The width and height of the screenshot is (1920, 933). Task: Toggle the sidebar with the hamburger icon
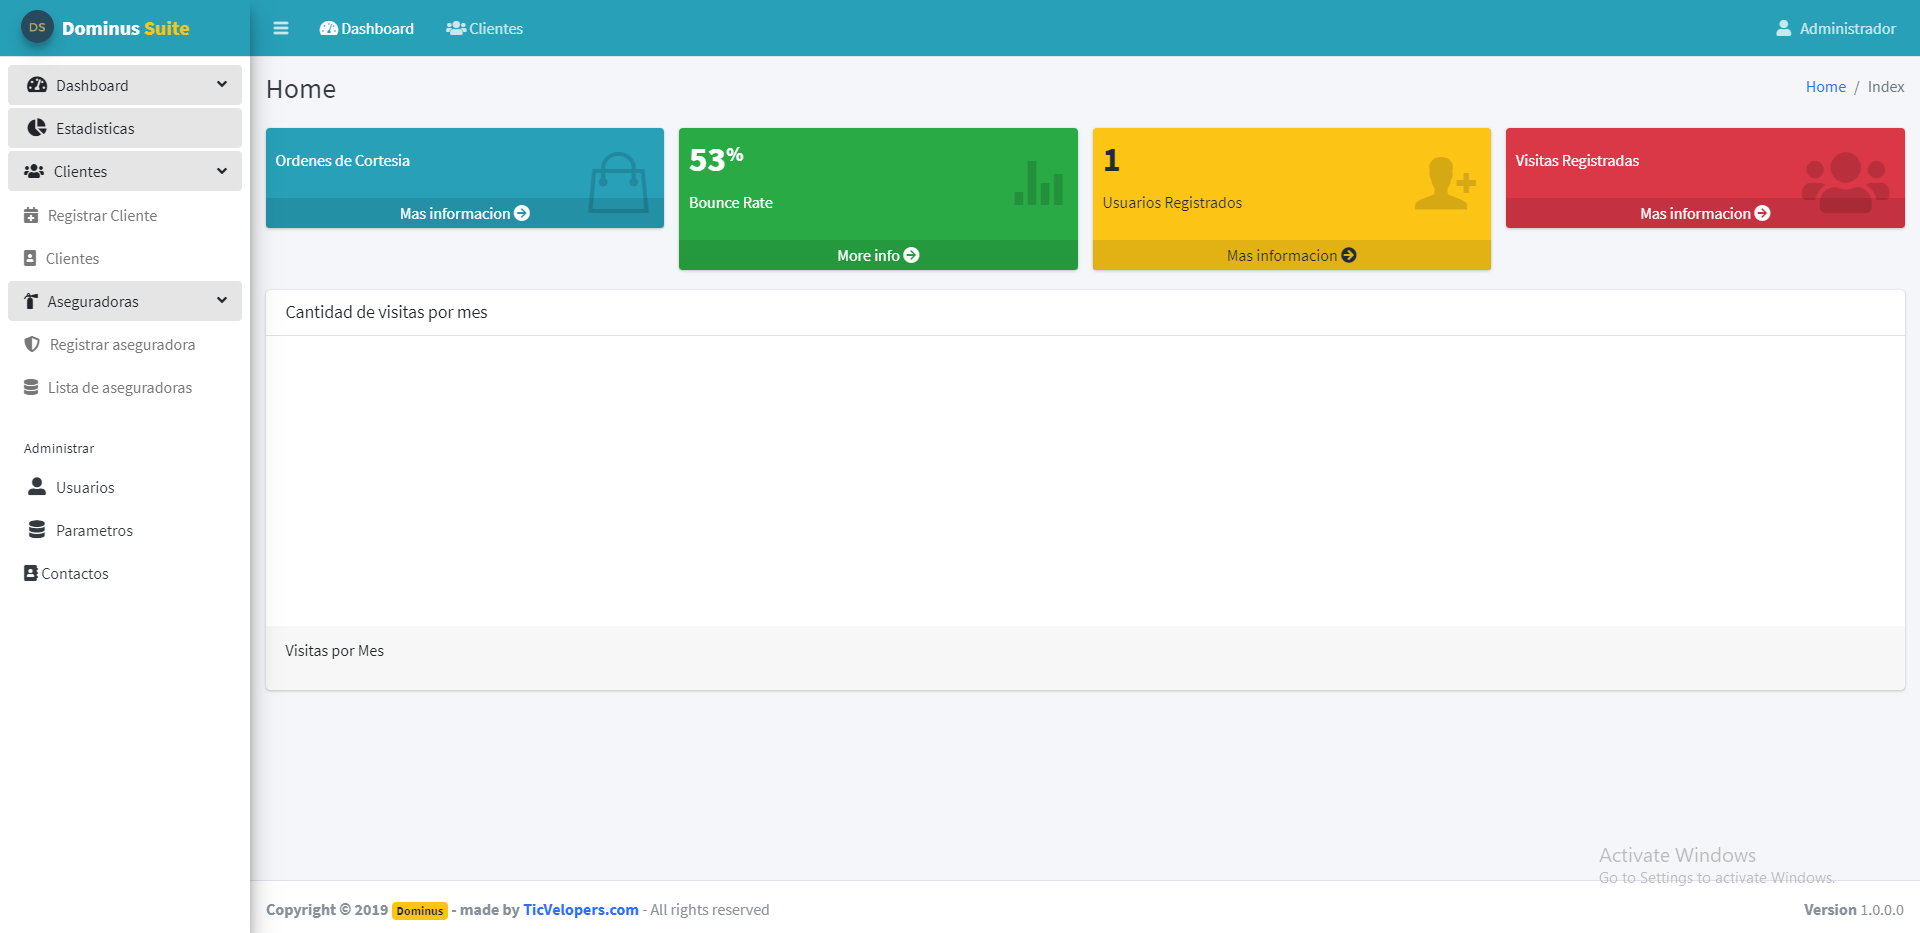click(x=281, y=28)
